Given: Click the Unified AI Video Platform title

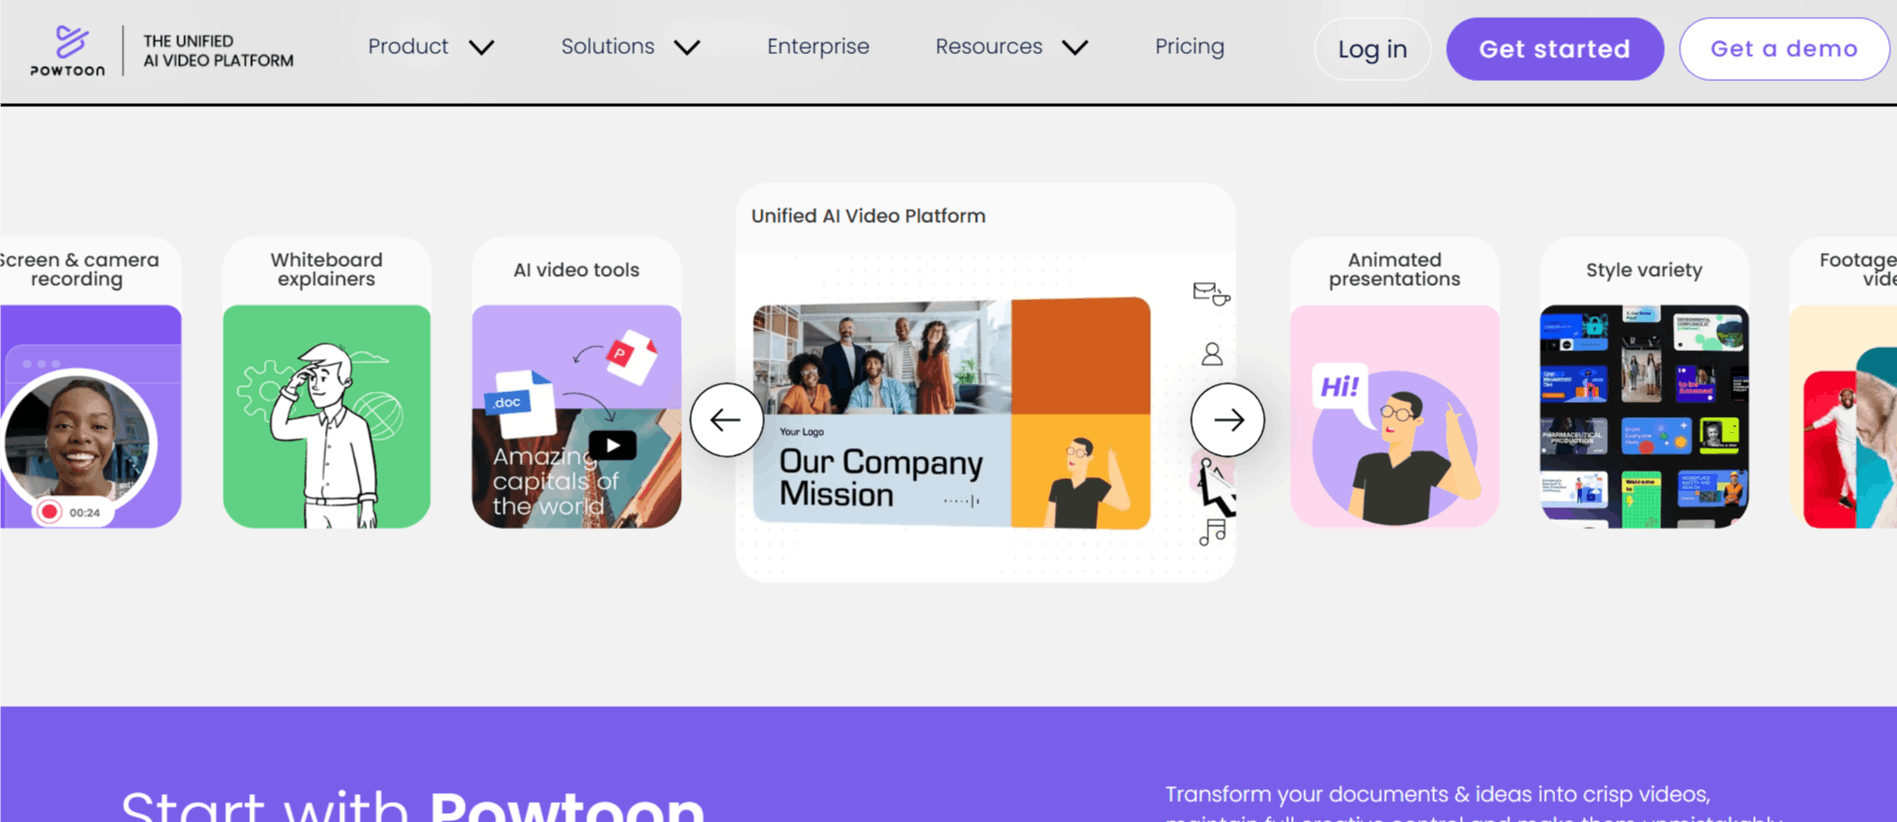Looking at the screenshot, I should (x=868, y=216).
